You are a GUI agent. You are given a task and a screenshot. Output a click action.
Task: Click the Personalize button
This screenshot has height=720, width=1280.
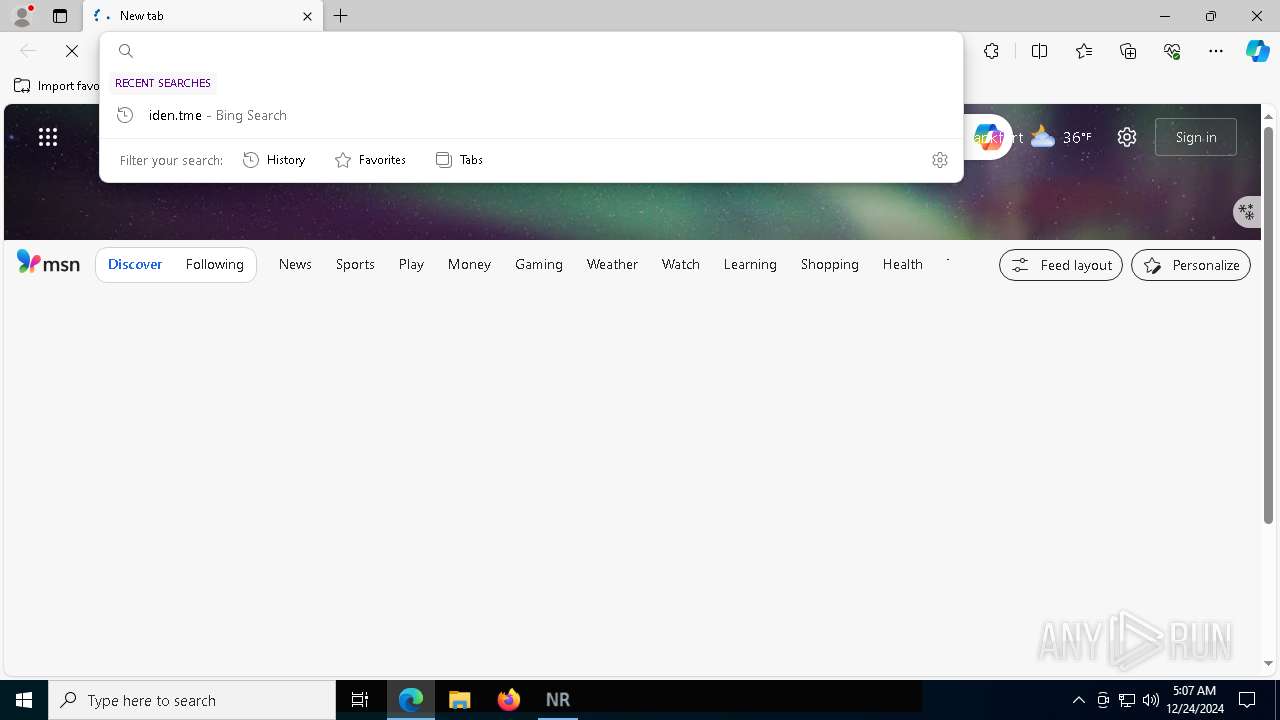pos(1191,265)
